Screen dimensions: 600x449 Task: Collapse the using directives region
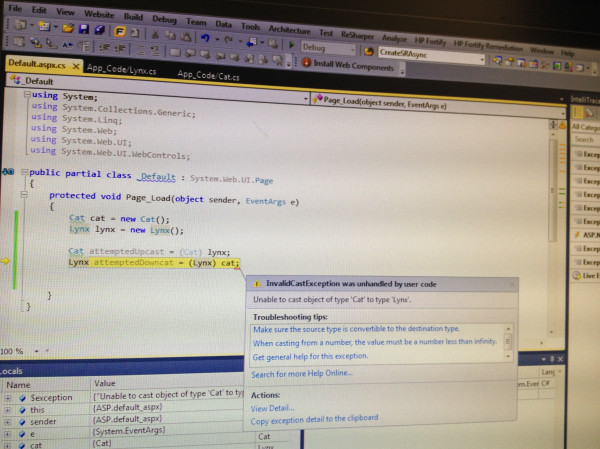pos(27,94)
